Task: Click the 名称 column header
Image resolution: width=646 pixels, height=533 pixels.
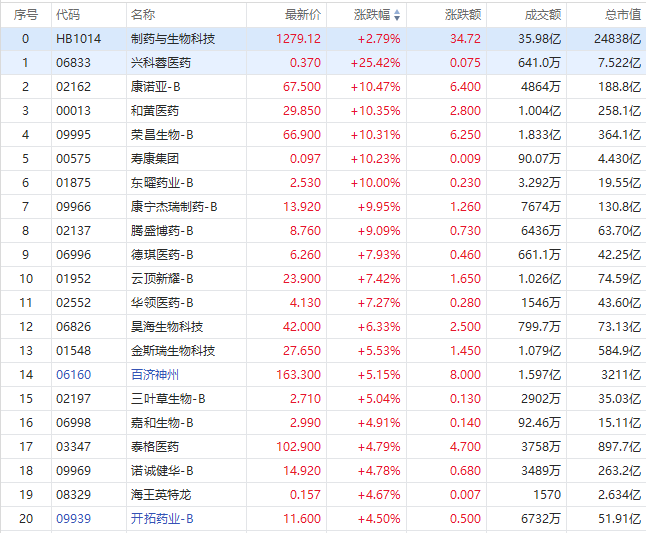Action: 143,15
